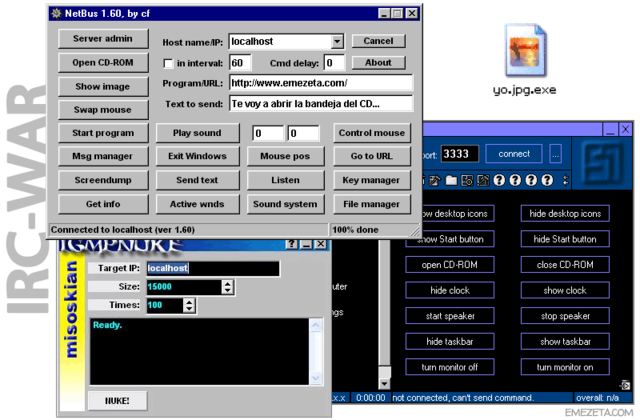Open the yo.jpg.exe desktop file icon
The height and width of the screenshot is (420, 640).
(525, 51)
